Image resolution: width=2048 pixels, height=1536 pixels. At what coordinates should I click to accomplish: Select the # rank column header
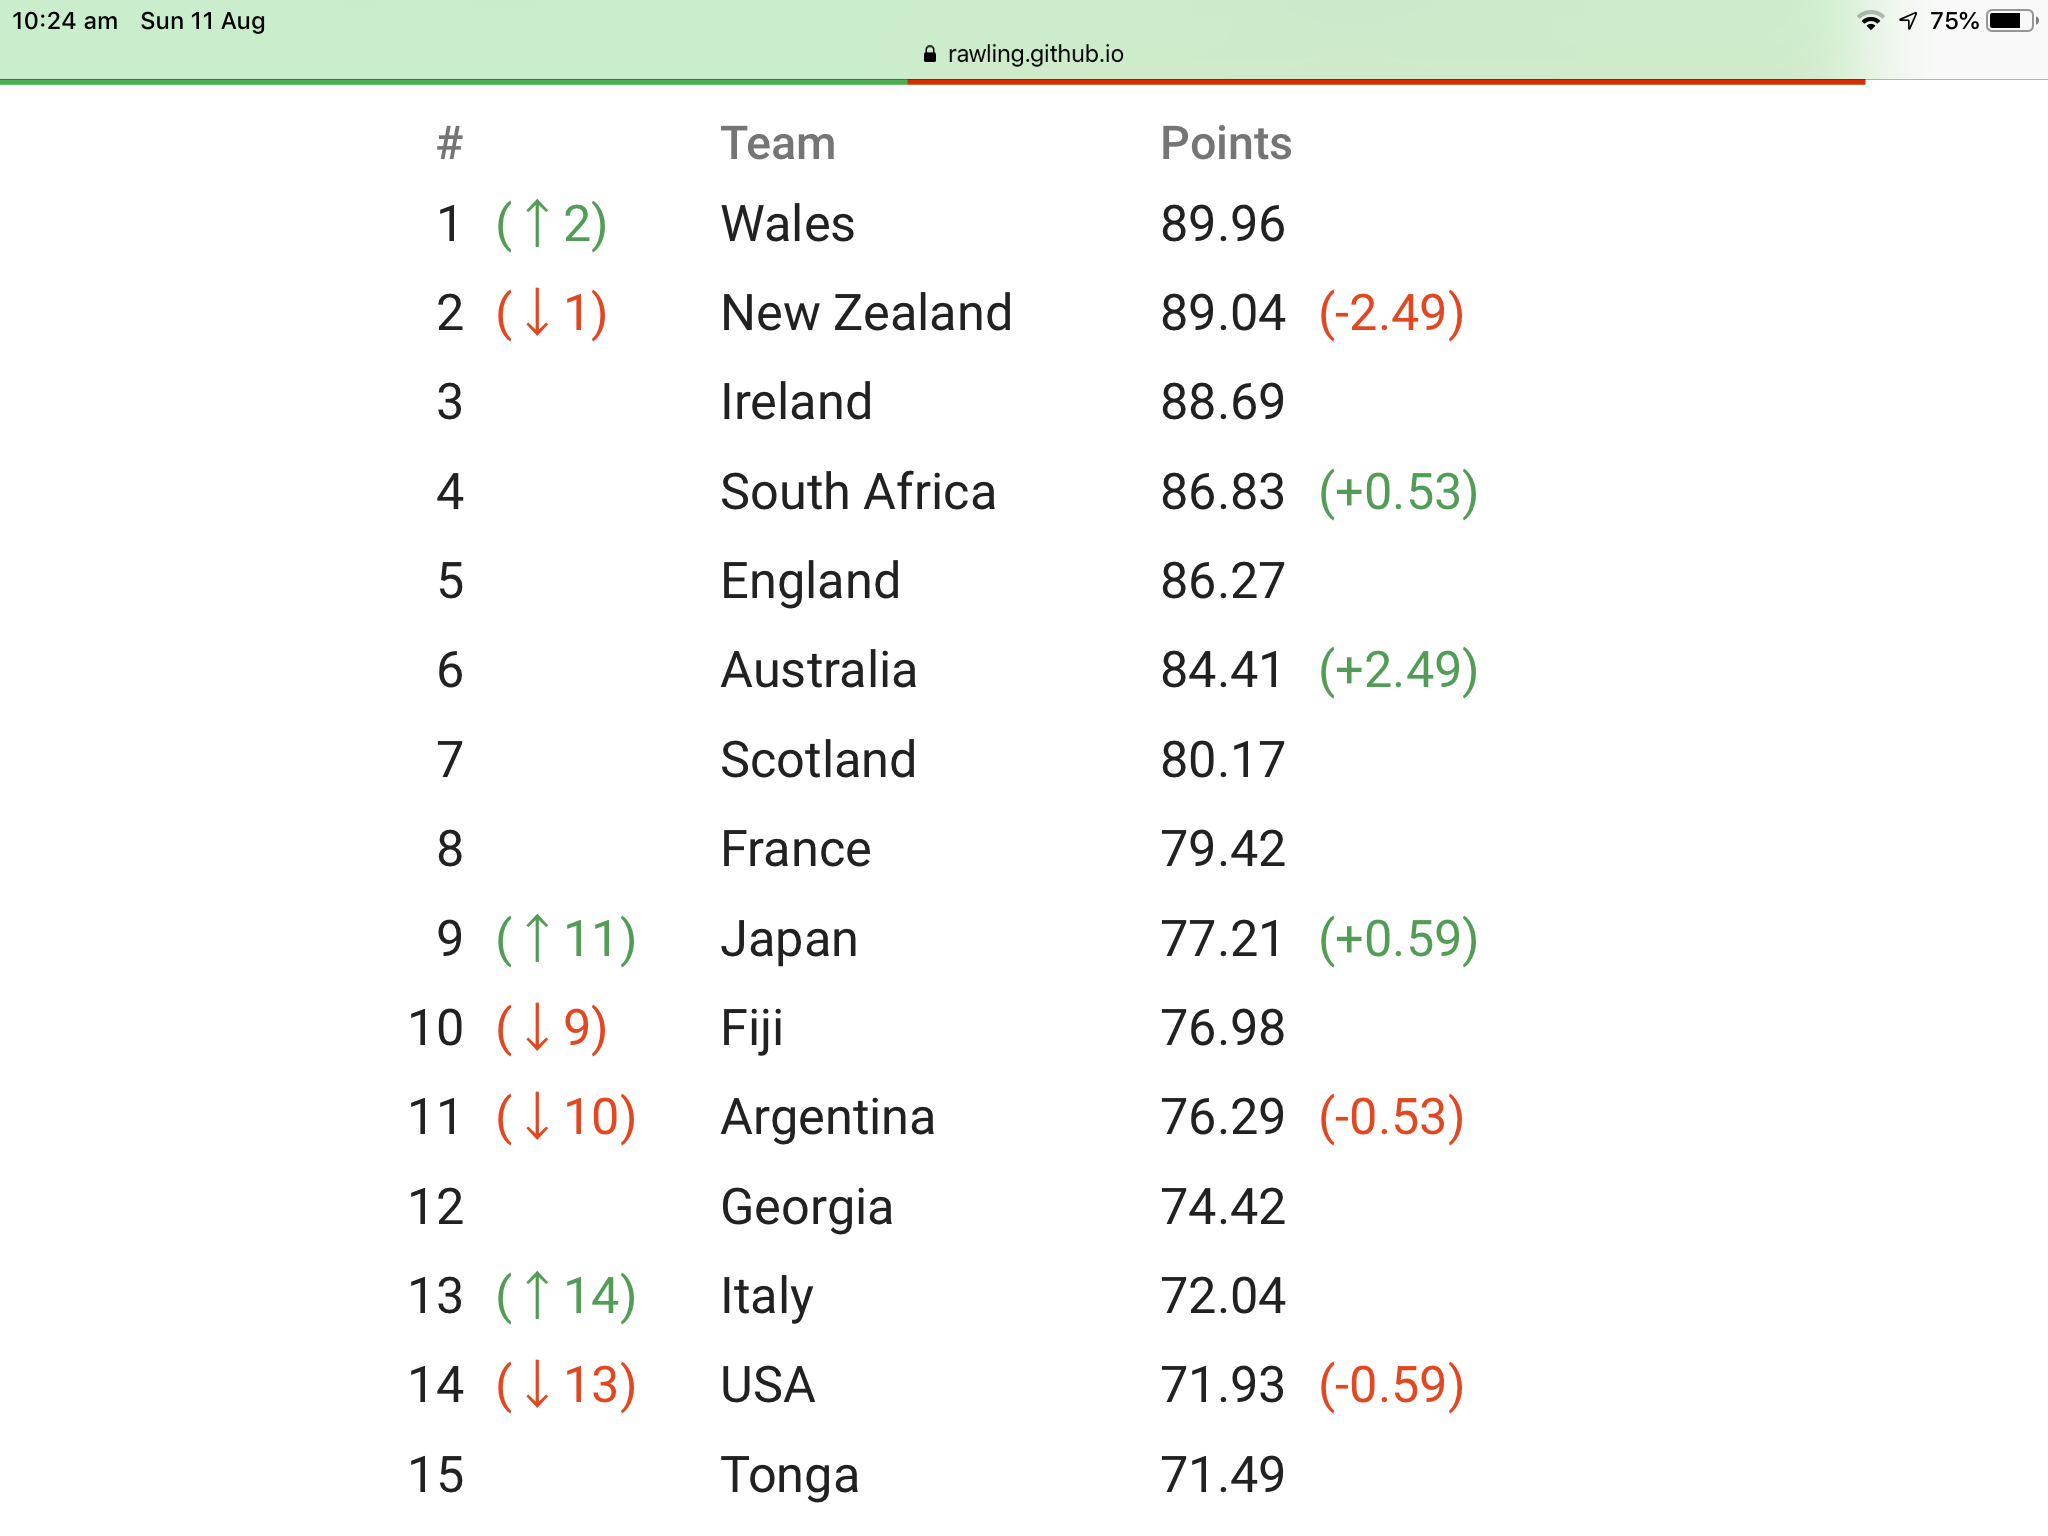click(450, 144)
